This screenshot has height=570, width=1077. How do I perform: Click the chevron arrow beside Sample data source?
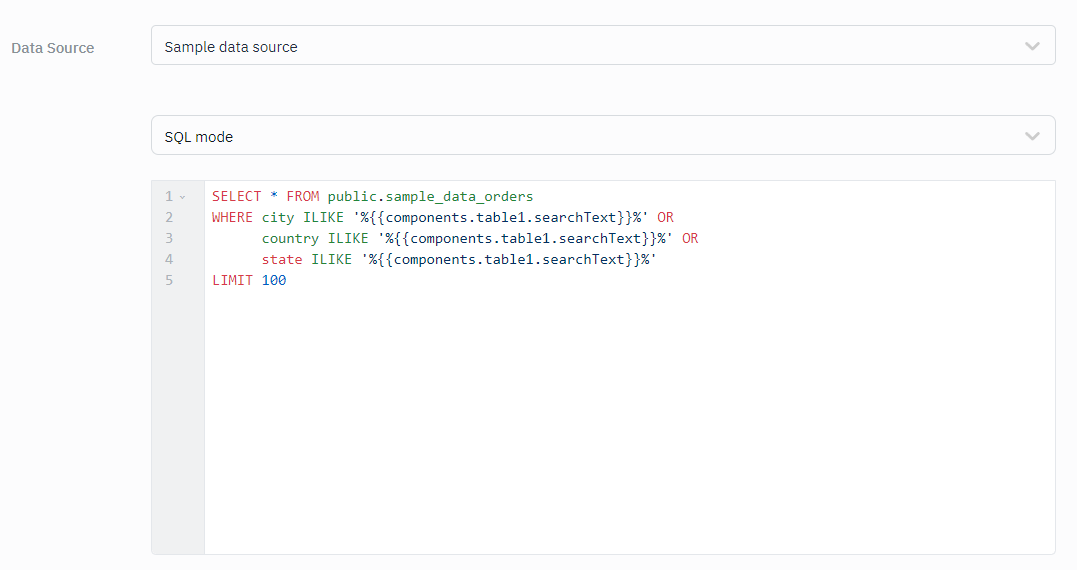coord(1032,46)
